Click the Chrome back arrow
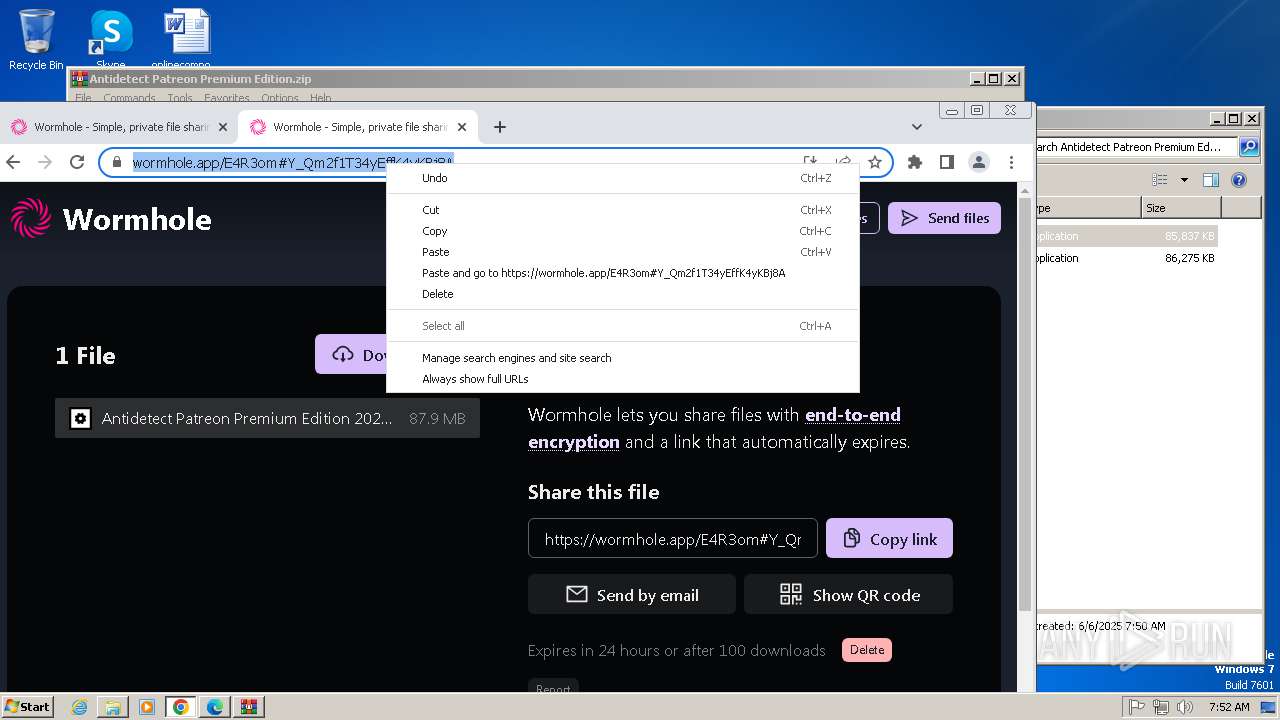 pos(13,162)
